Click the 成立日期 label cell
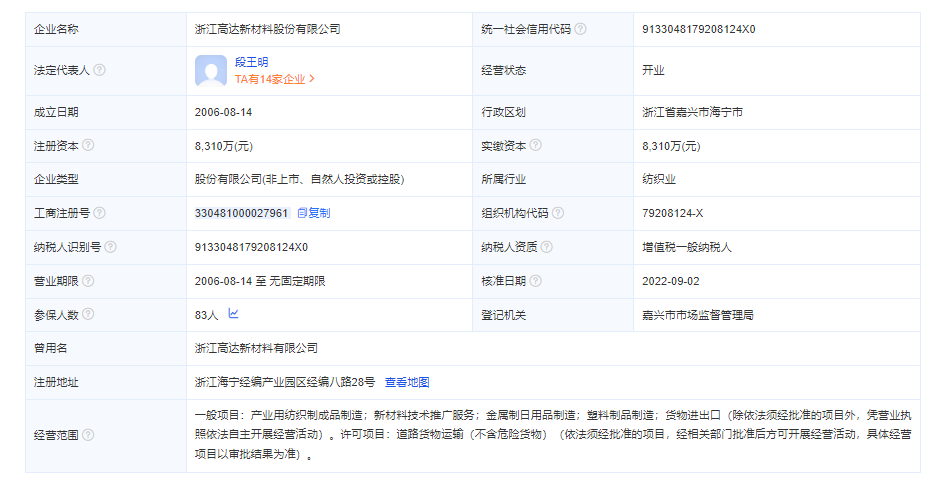 click(106, 112)
